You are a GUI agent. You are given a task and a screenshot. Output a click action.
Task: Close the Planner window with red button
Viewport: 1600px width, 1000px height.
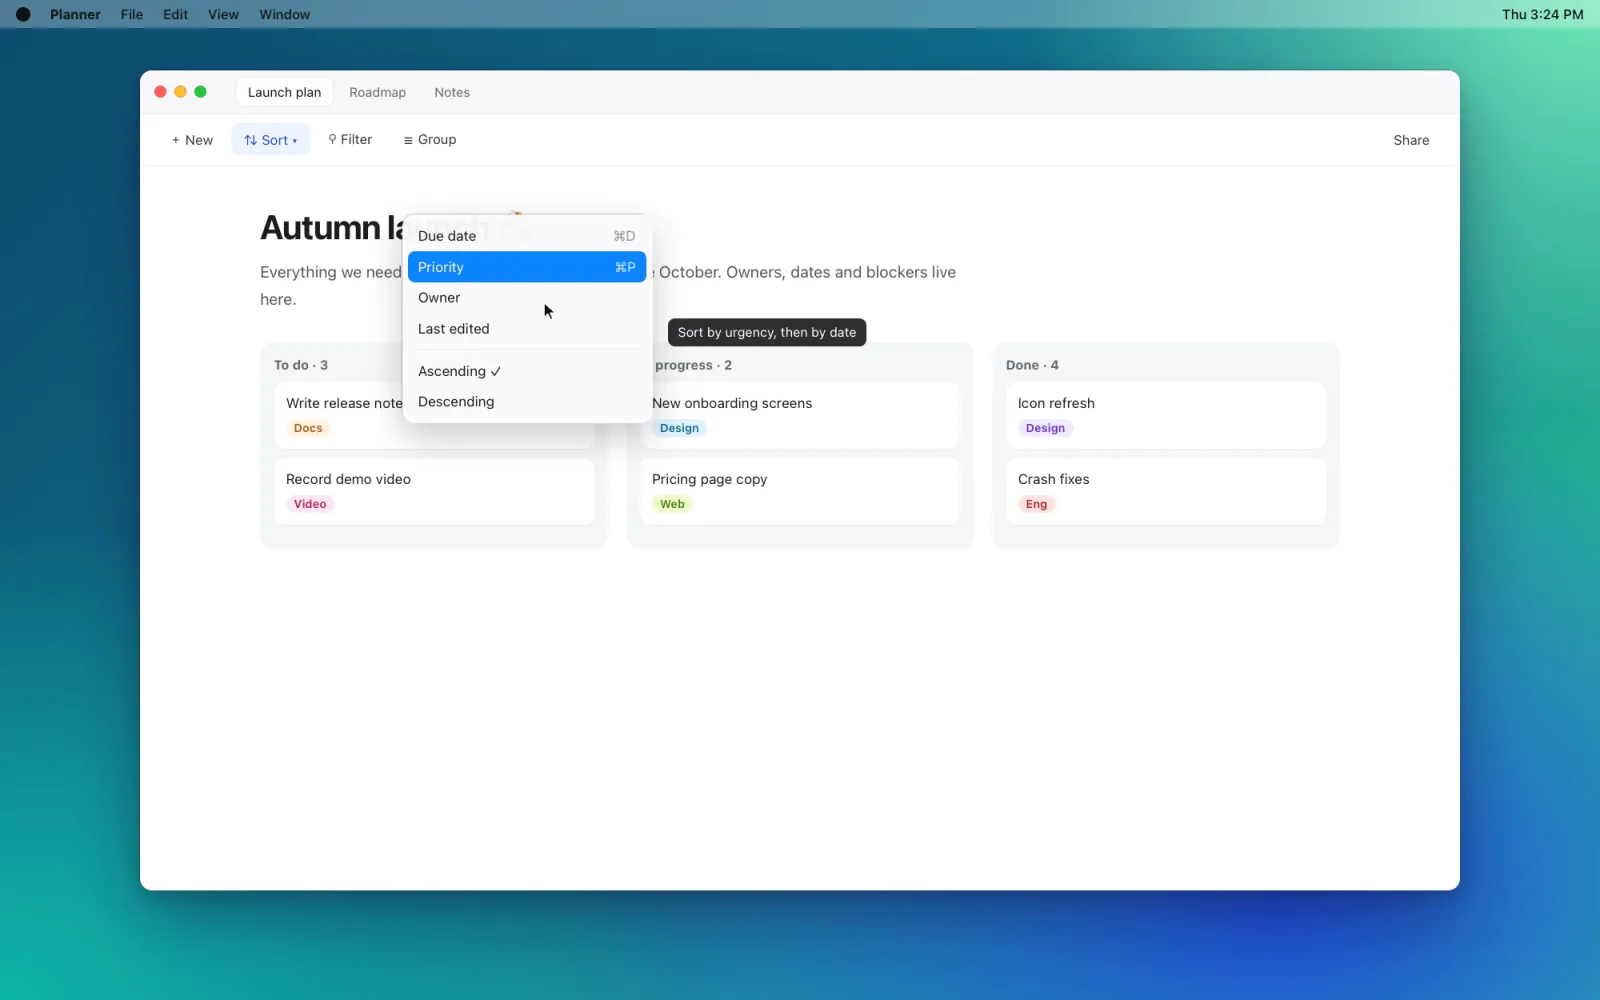click(x=160, y=92)
